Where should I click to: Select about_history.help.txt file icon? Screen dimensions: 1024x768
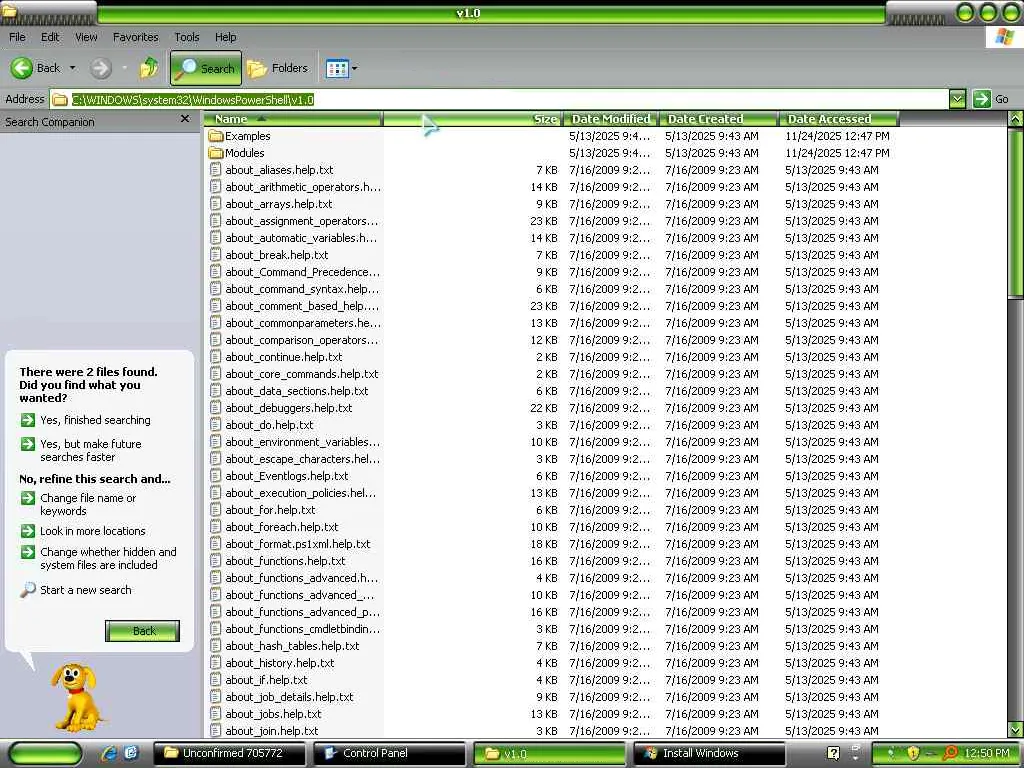click(x=216, y=663)
